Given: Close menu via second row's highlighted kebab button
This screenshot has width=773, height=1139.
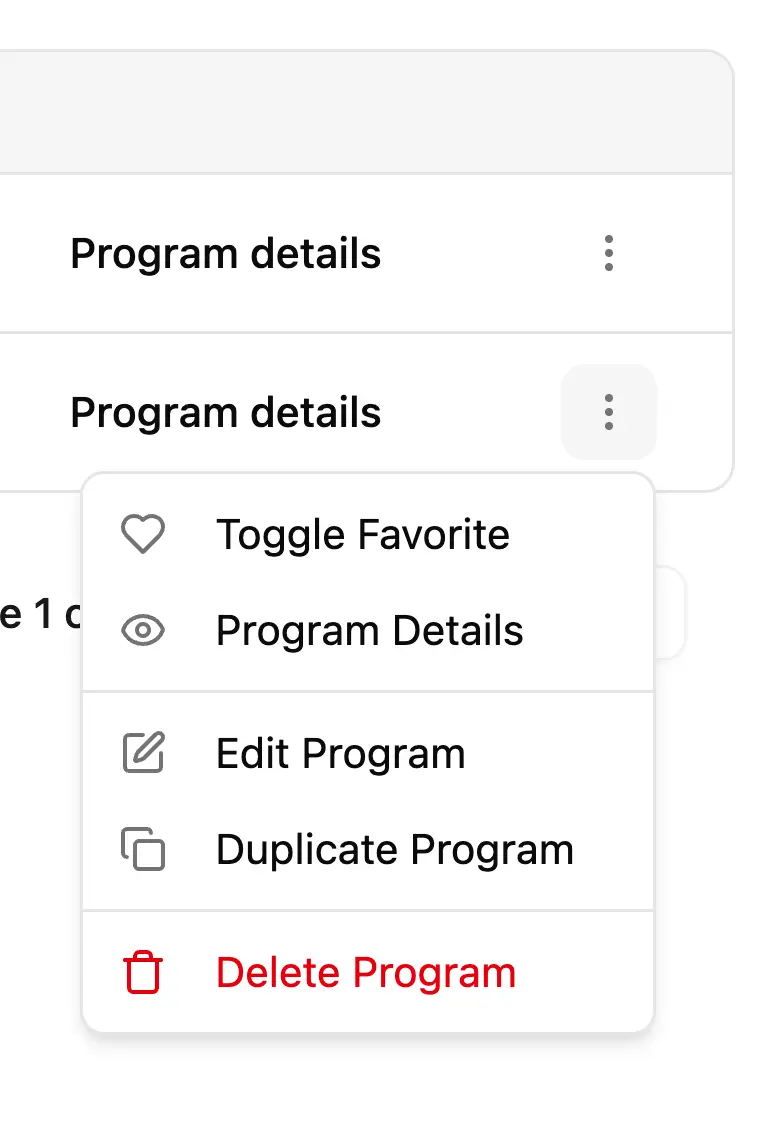Looking at the screenshot, I should pos(608,412).
